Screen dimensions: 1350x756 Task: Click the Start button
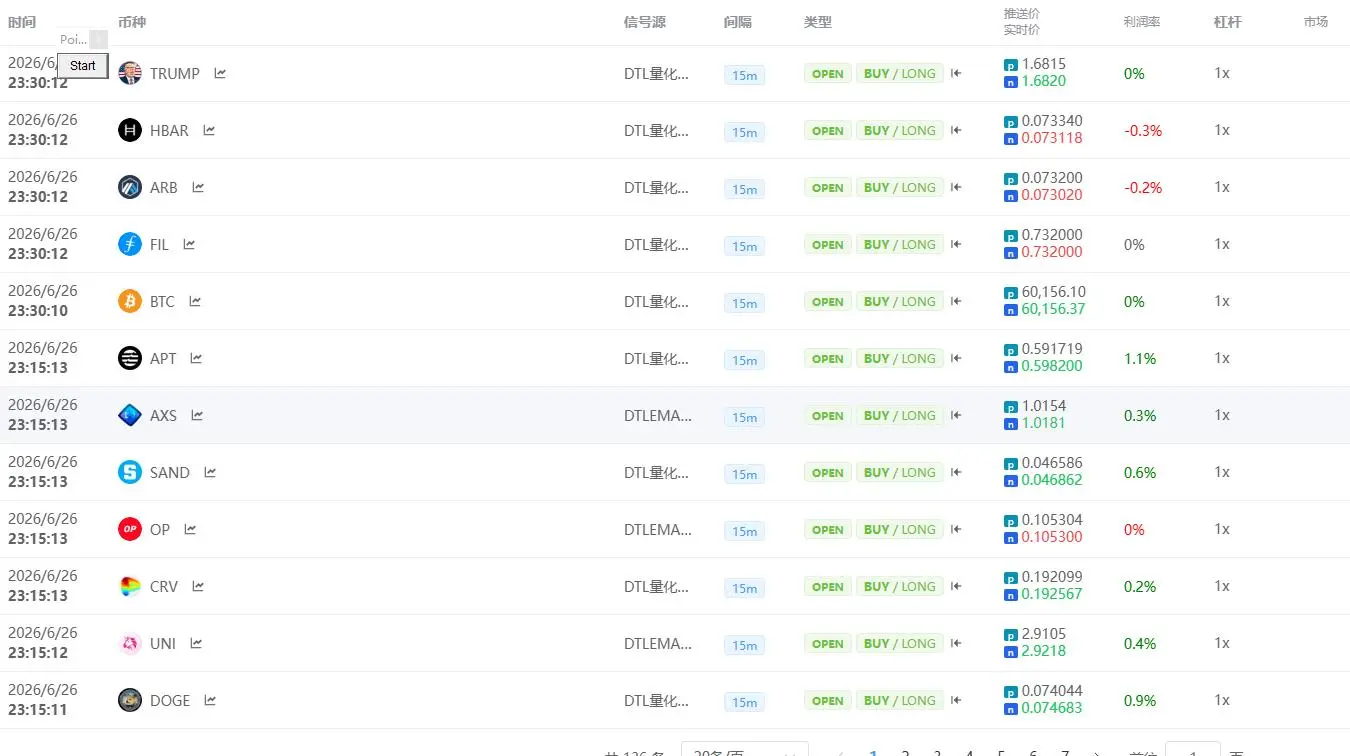(83, 66)
